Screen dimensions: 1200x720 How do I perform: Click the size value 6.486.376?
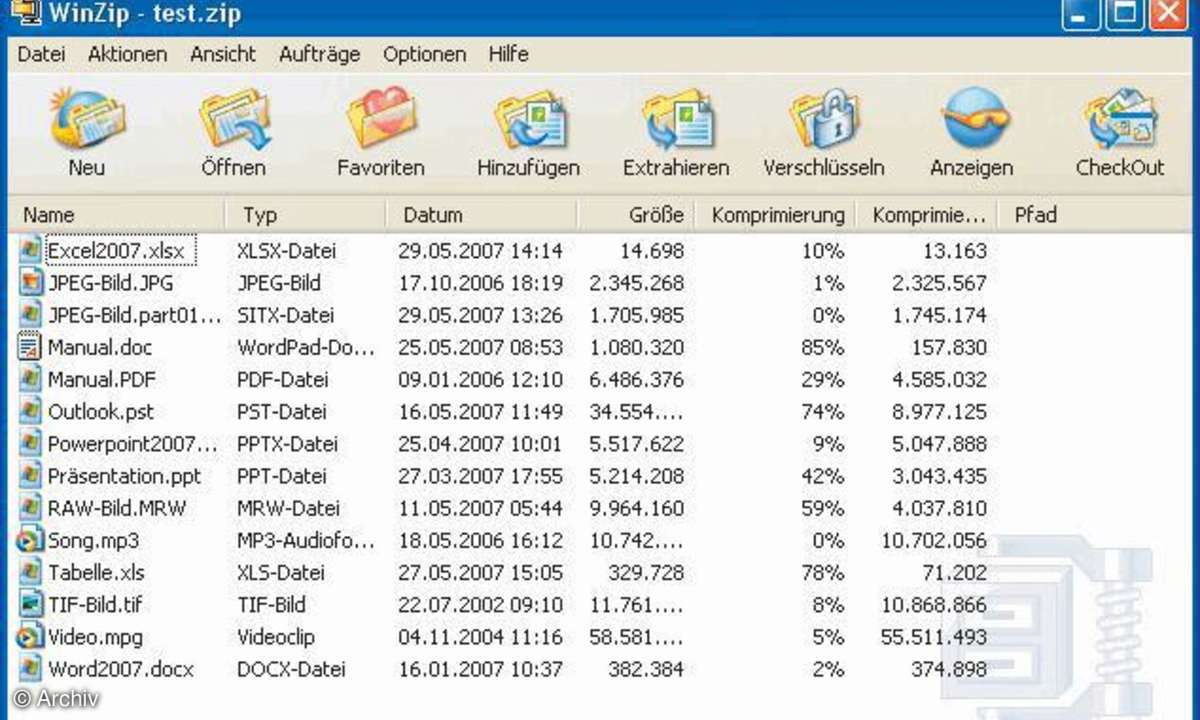pos(637,379)
